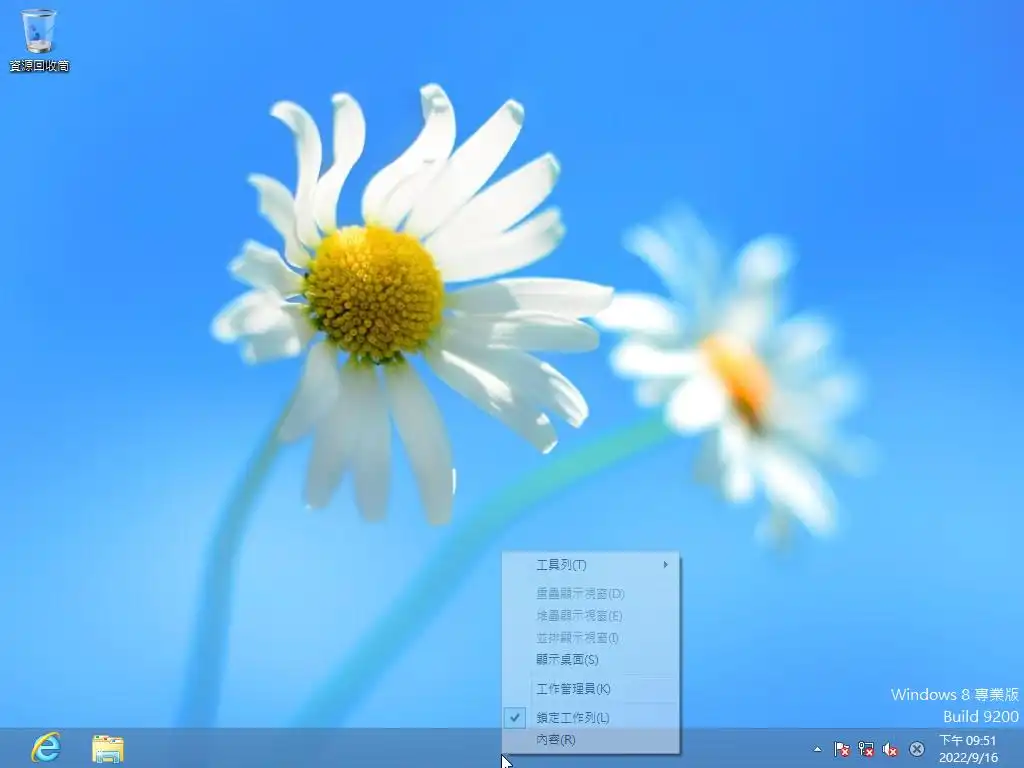
Task: Click the network status tray icon
Action: 866,749
